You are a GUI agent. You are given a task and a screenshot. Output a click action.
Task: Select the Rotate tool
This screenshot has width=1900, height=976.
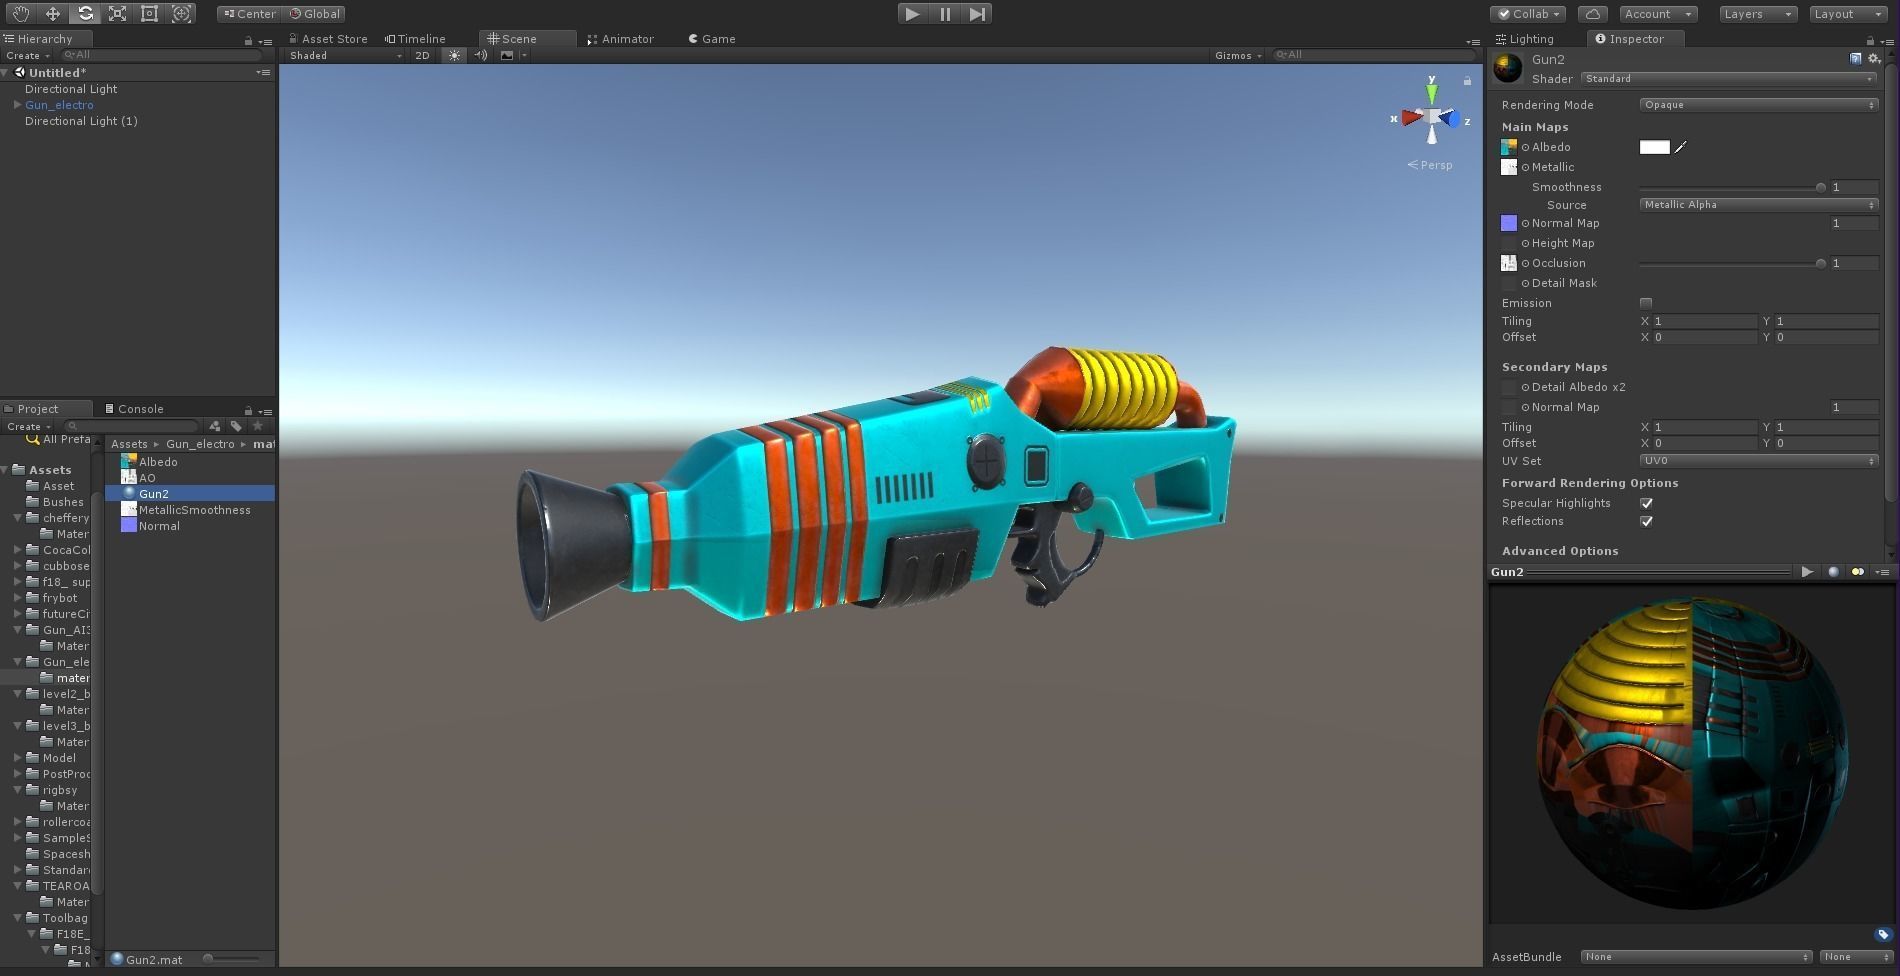[85, 14]
